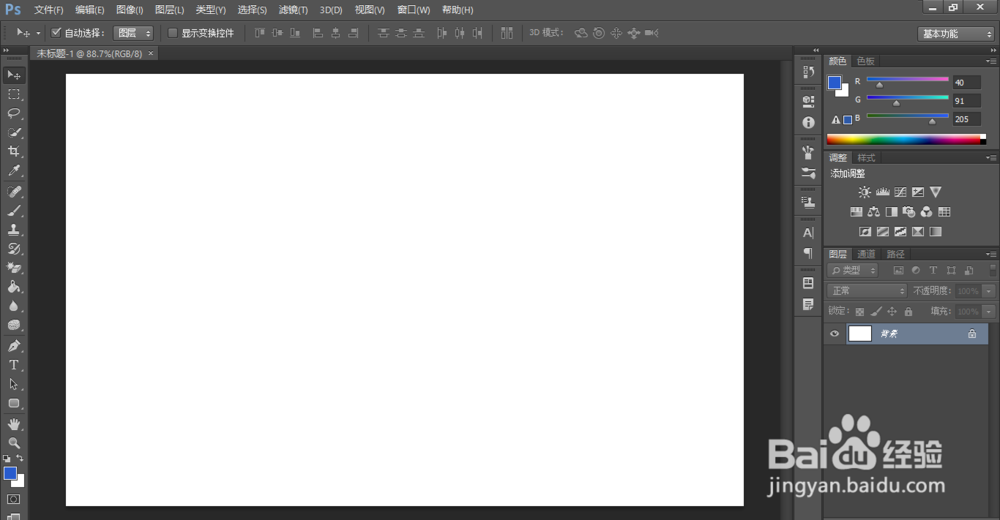The height and width of the screenshot is (520, 1000).
Task: Click the B value input field
Action: [966, 119]
